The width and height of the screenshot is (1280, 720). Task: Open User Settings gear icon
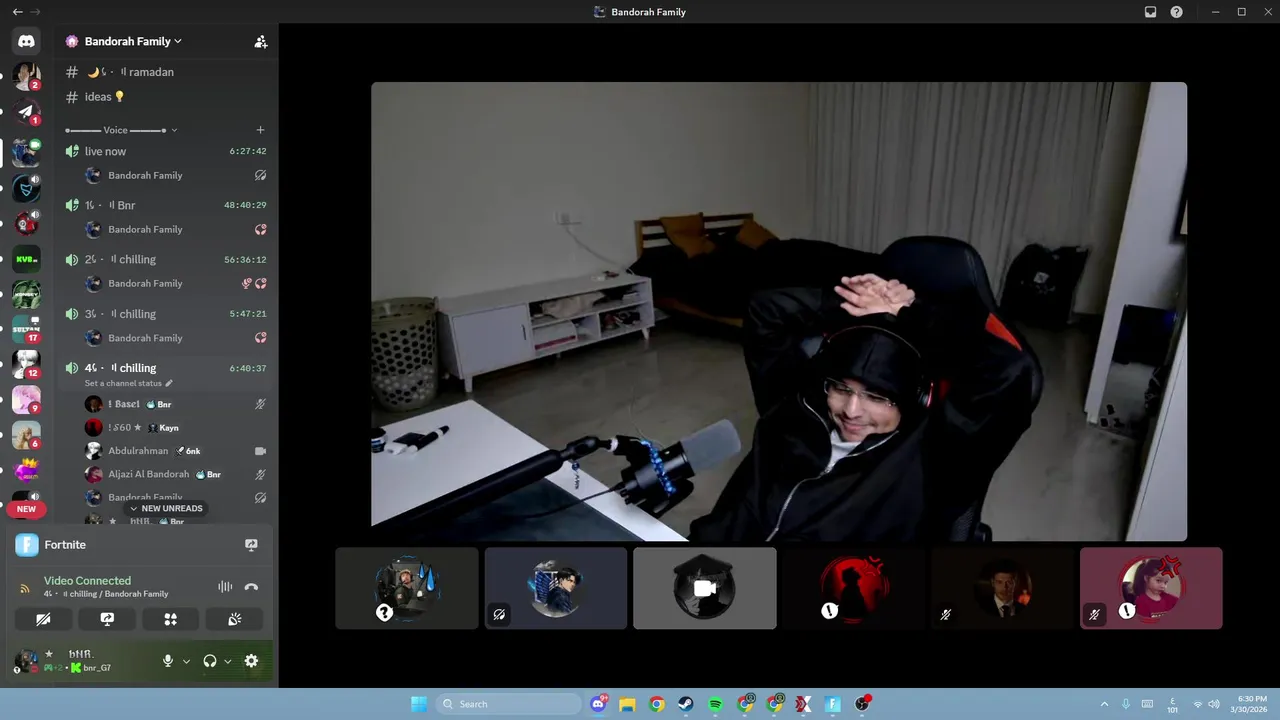pyautogui.click(x=251, y=661)
